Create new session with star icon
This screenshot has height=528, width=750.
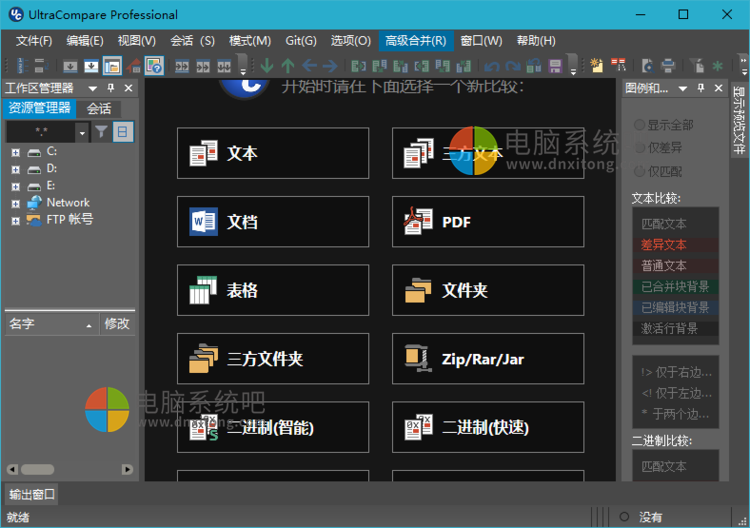point(596,66)
